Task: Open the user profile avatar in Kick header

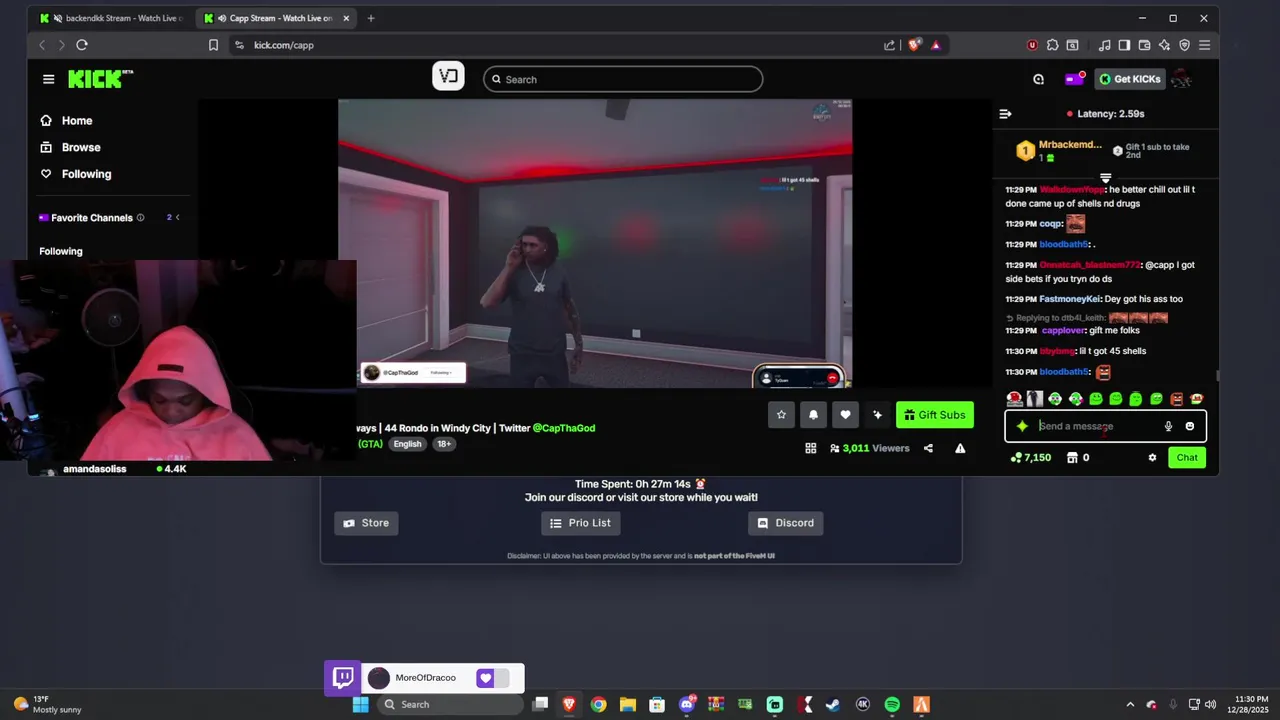Action: point(1181,79)
